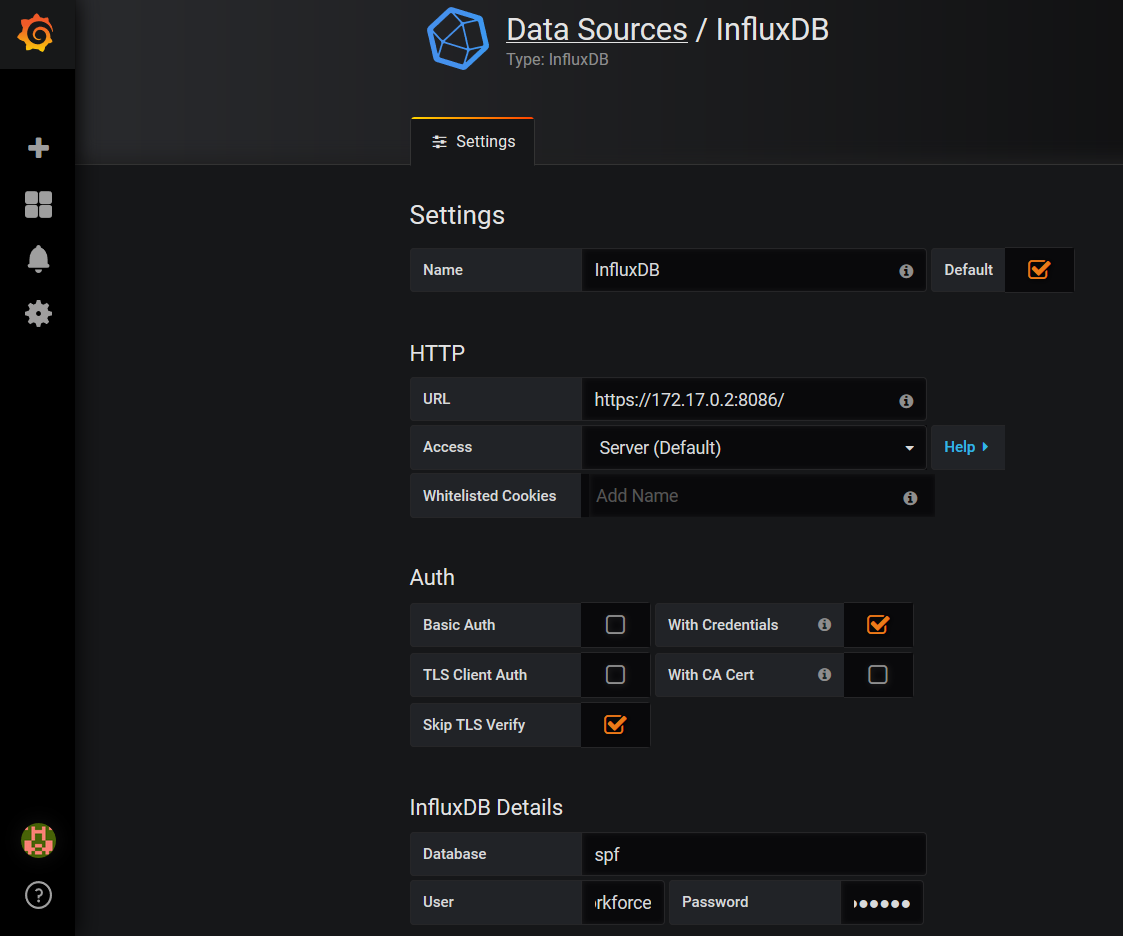Click the Whitelisted Cookies info icon
This screenshot has width=1123, height=936.
[x=910, y=497]
